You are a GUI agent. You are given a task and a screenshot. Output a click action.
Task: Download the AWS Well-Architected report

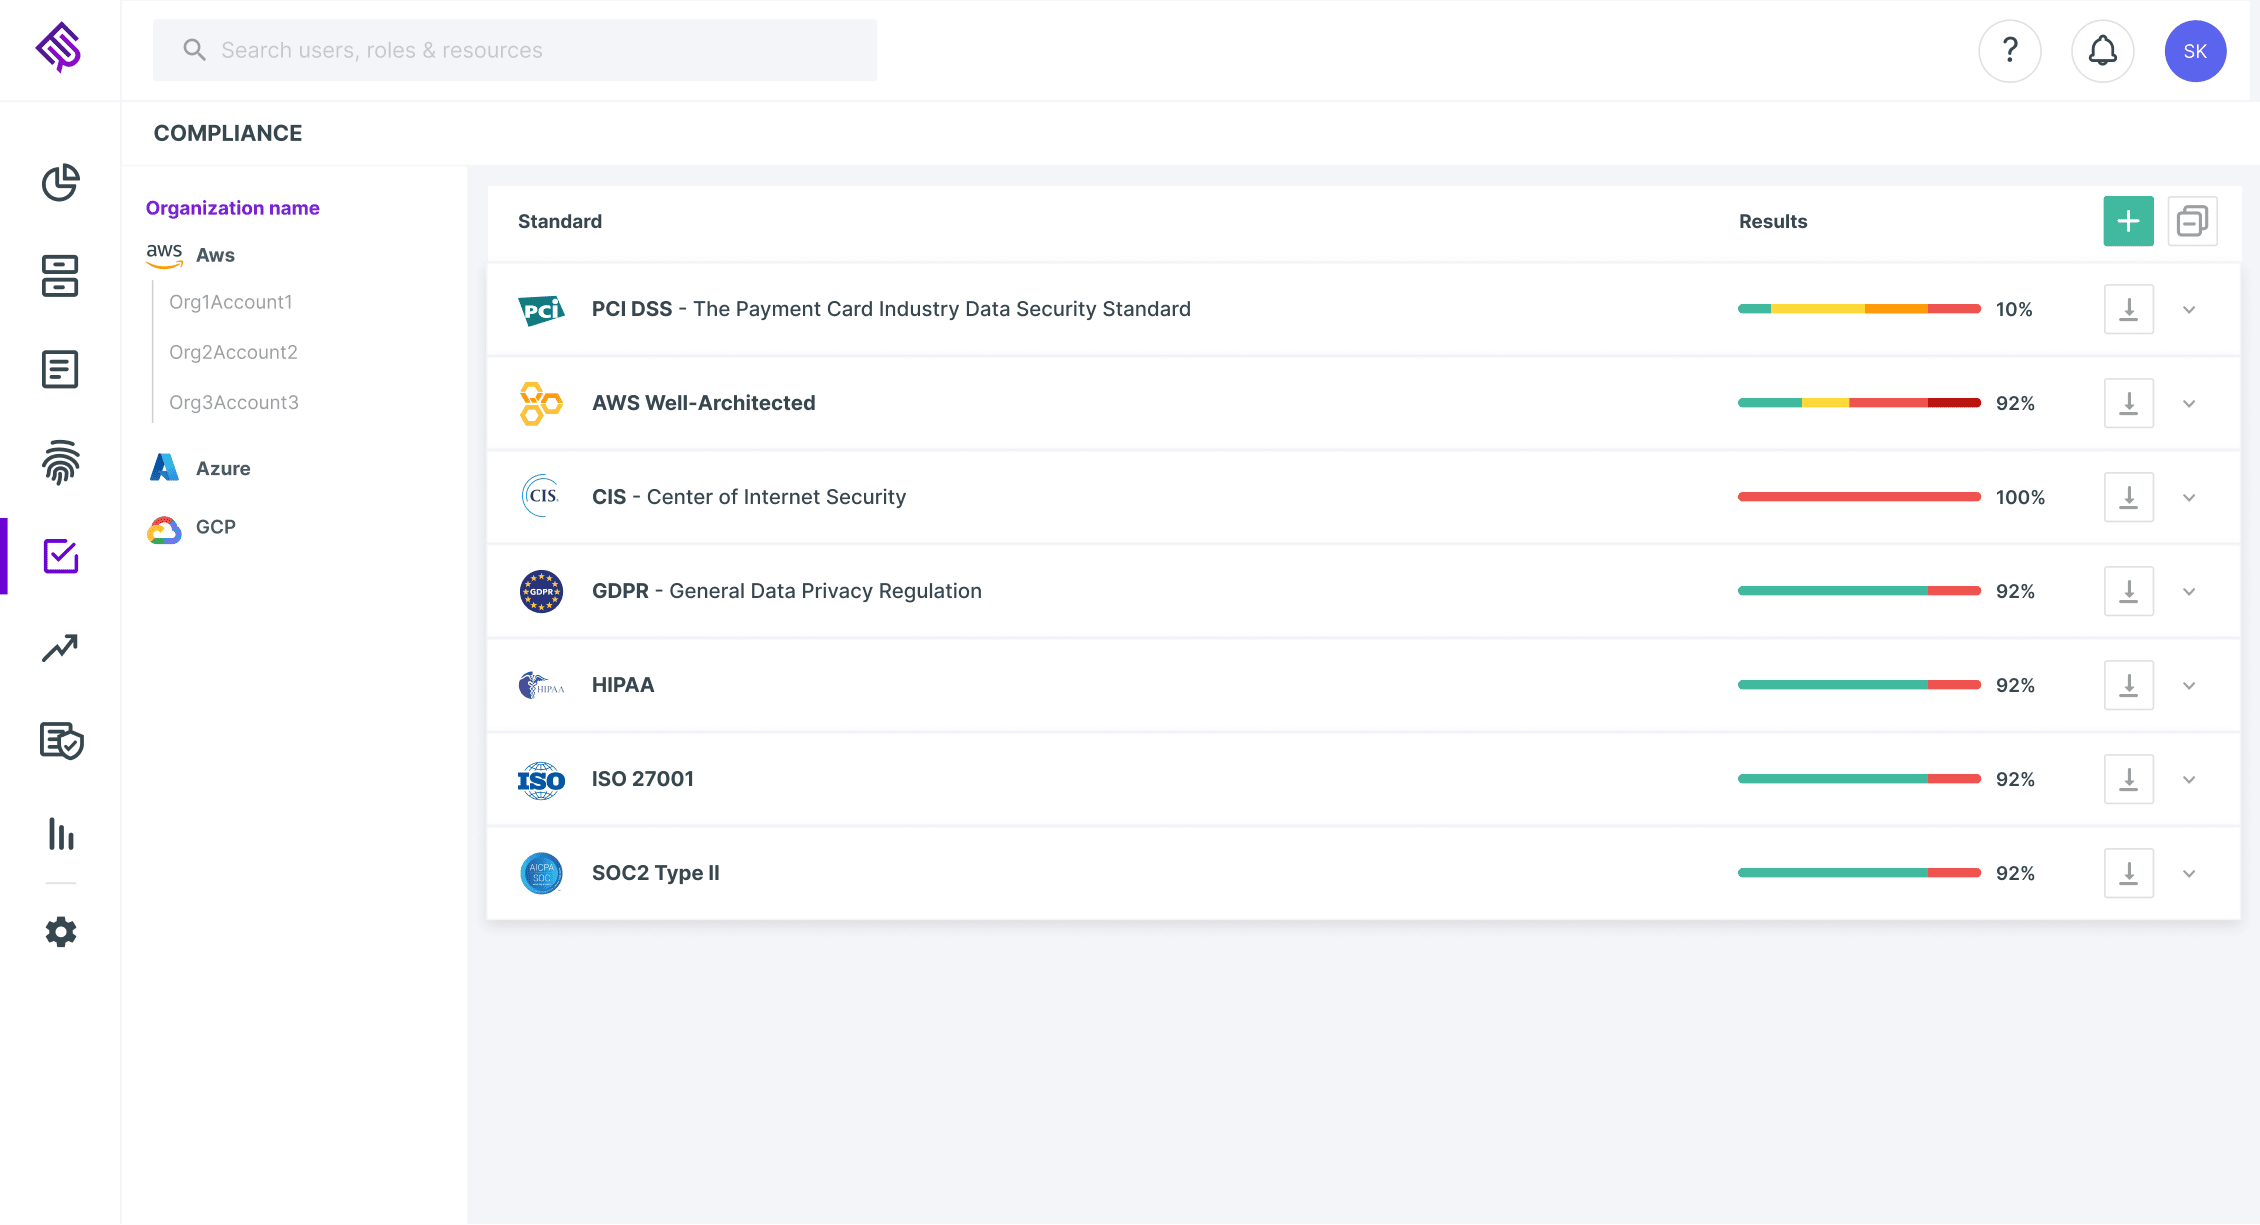2129,403
